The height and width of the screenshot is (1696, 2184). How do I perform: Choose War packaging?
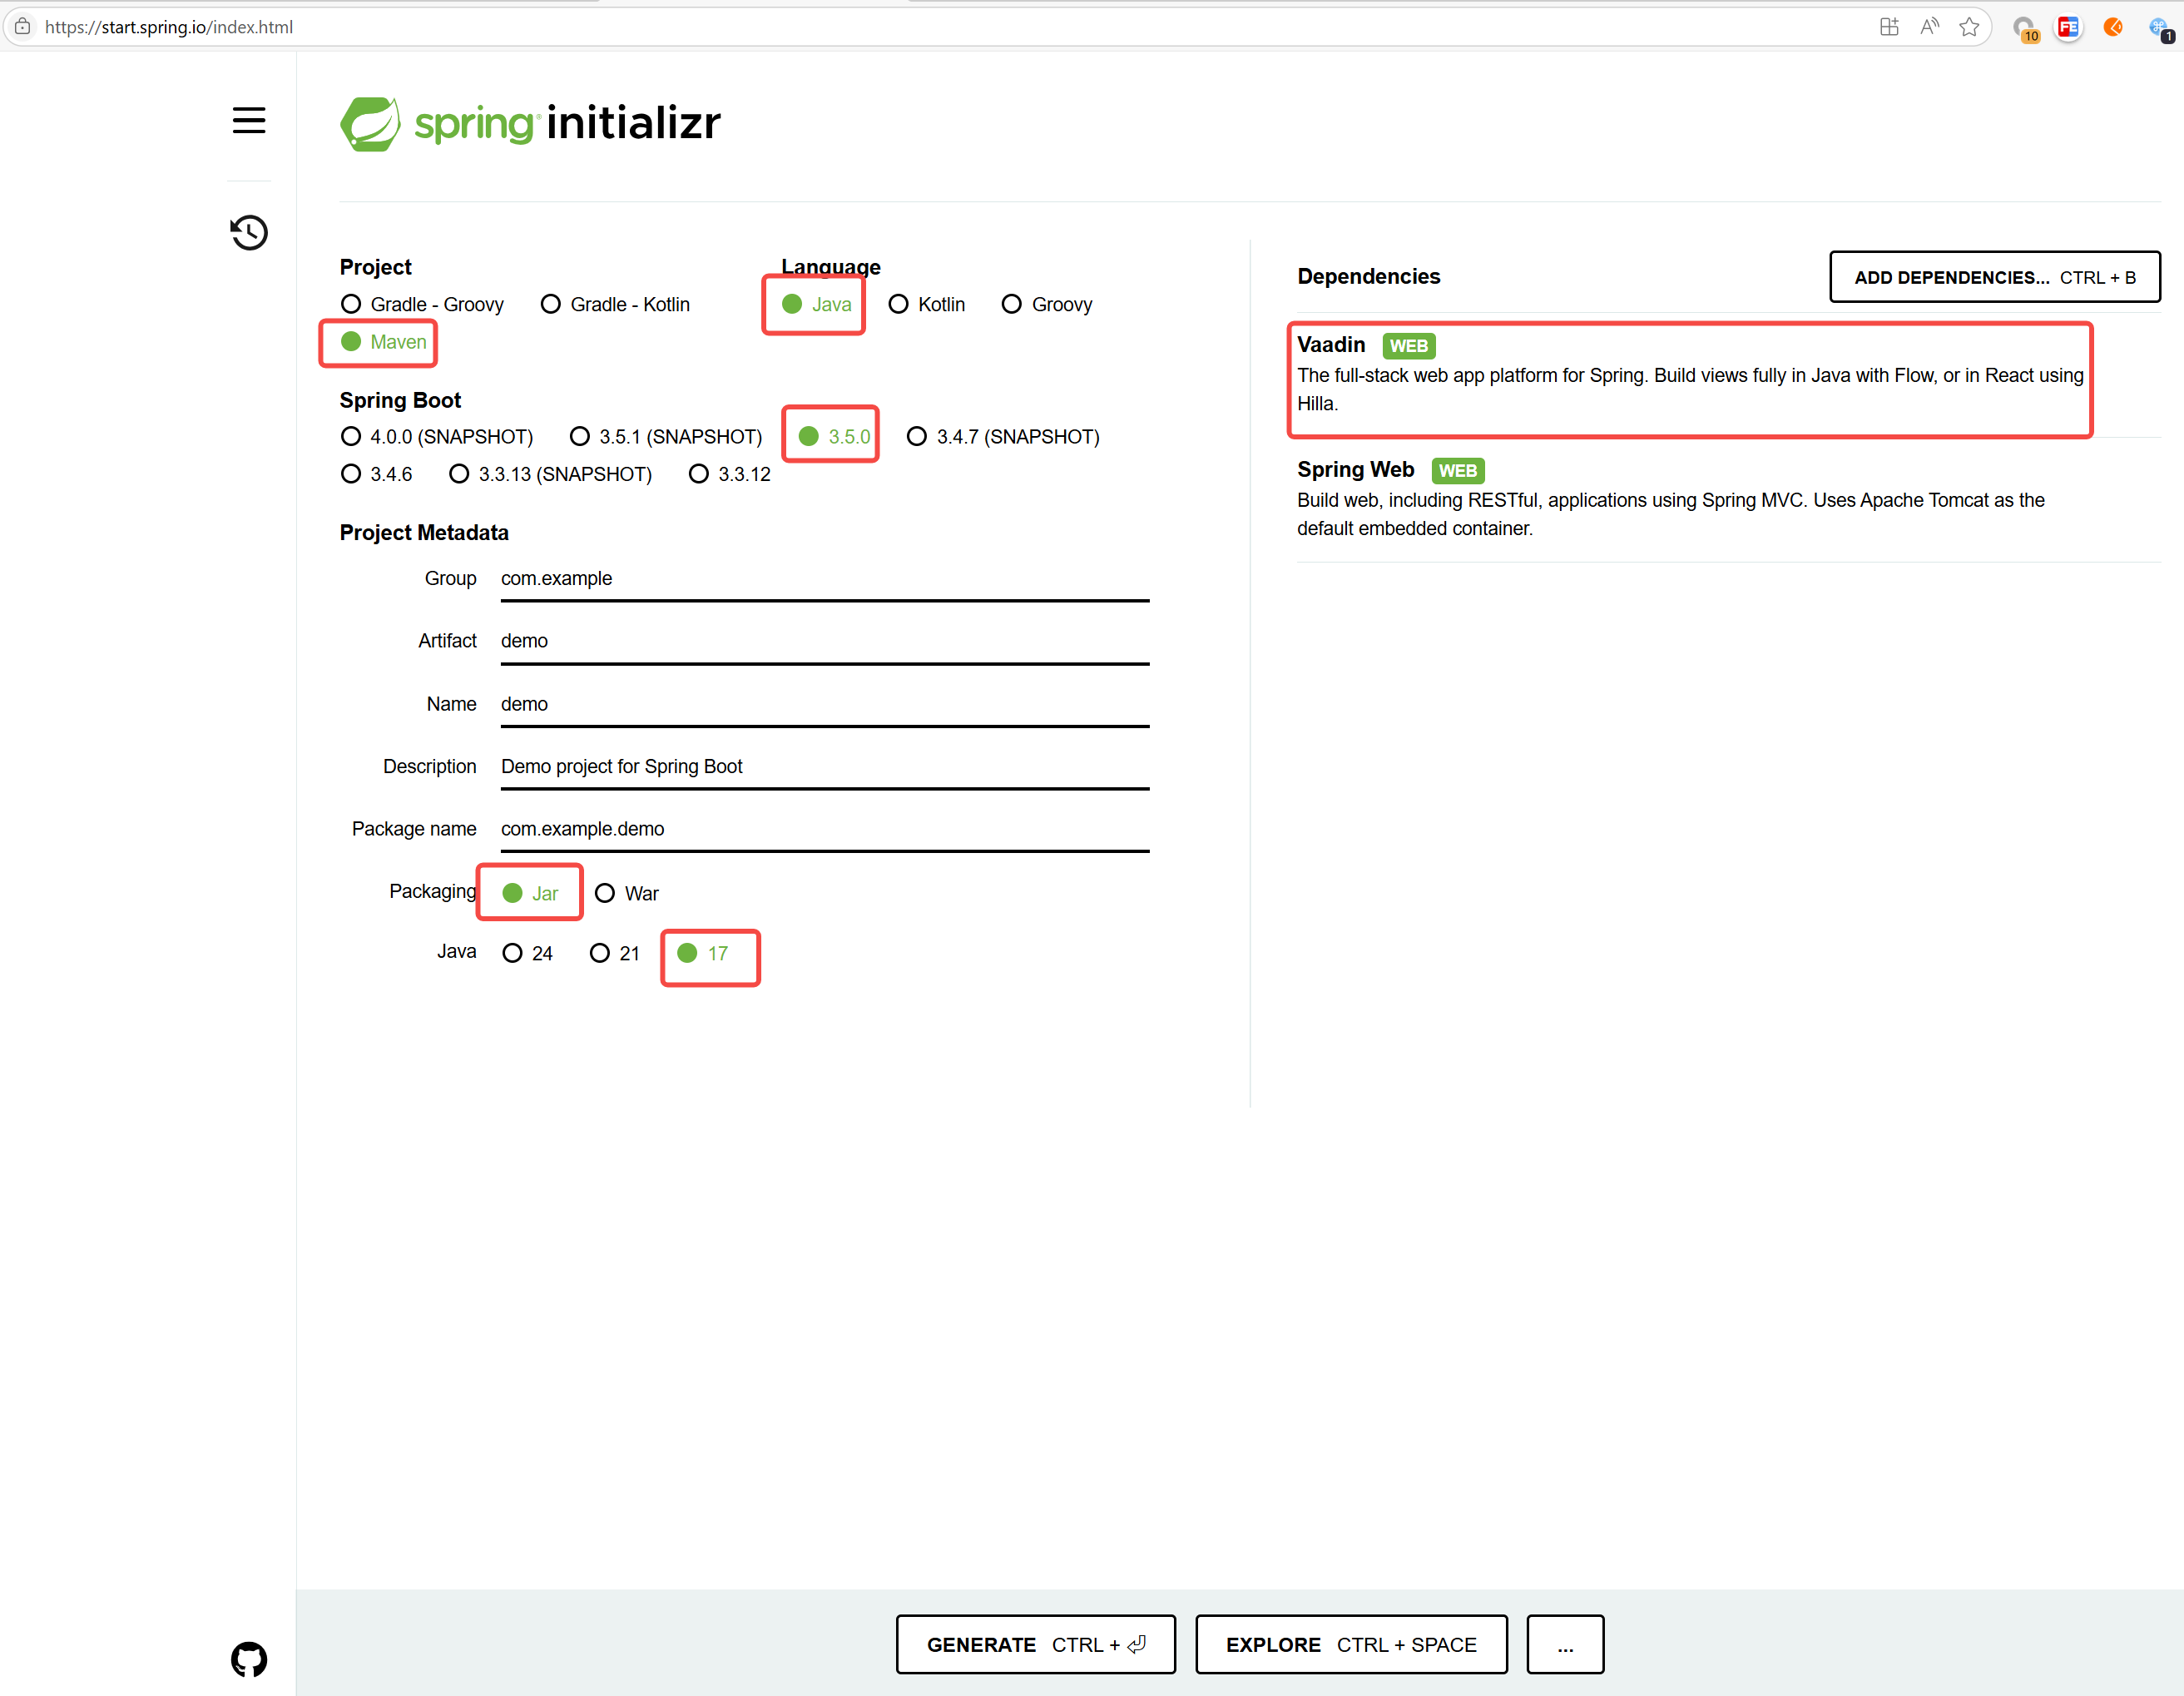click(x=626, y=893)
